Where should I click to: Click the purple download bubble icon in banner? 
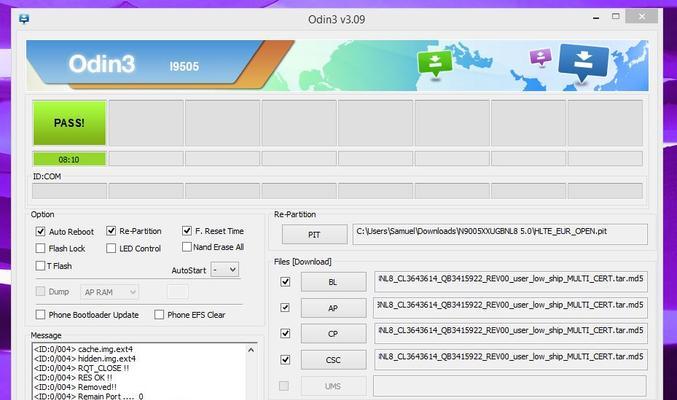(541, 57)
